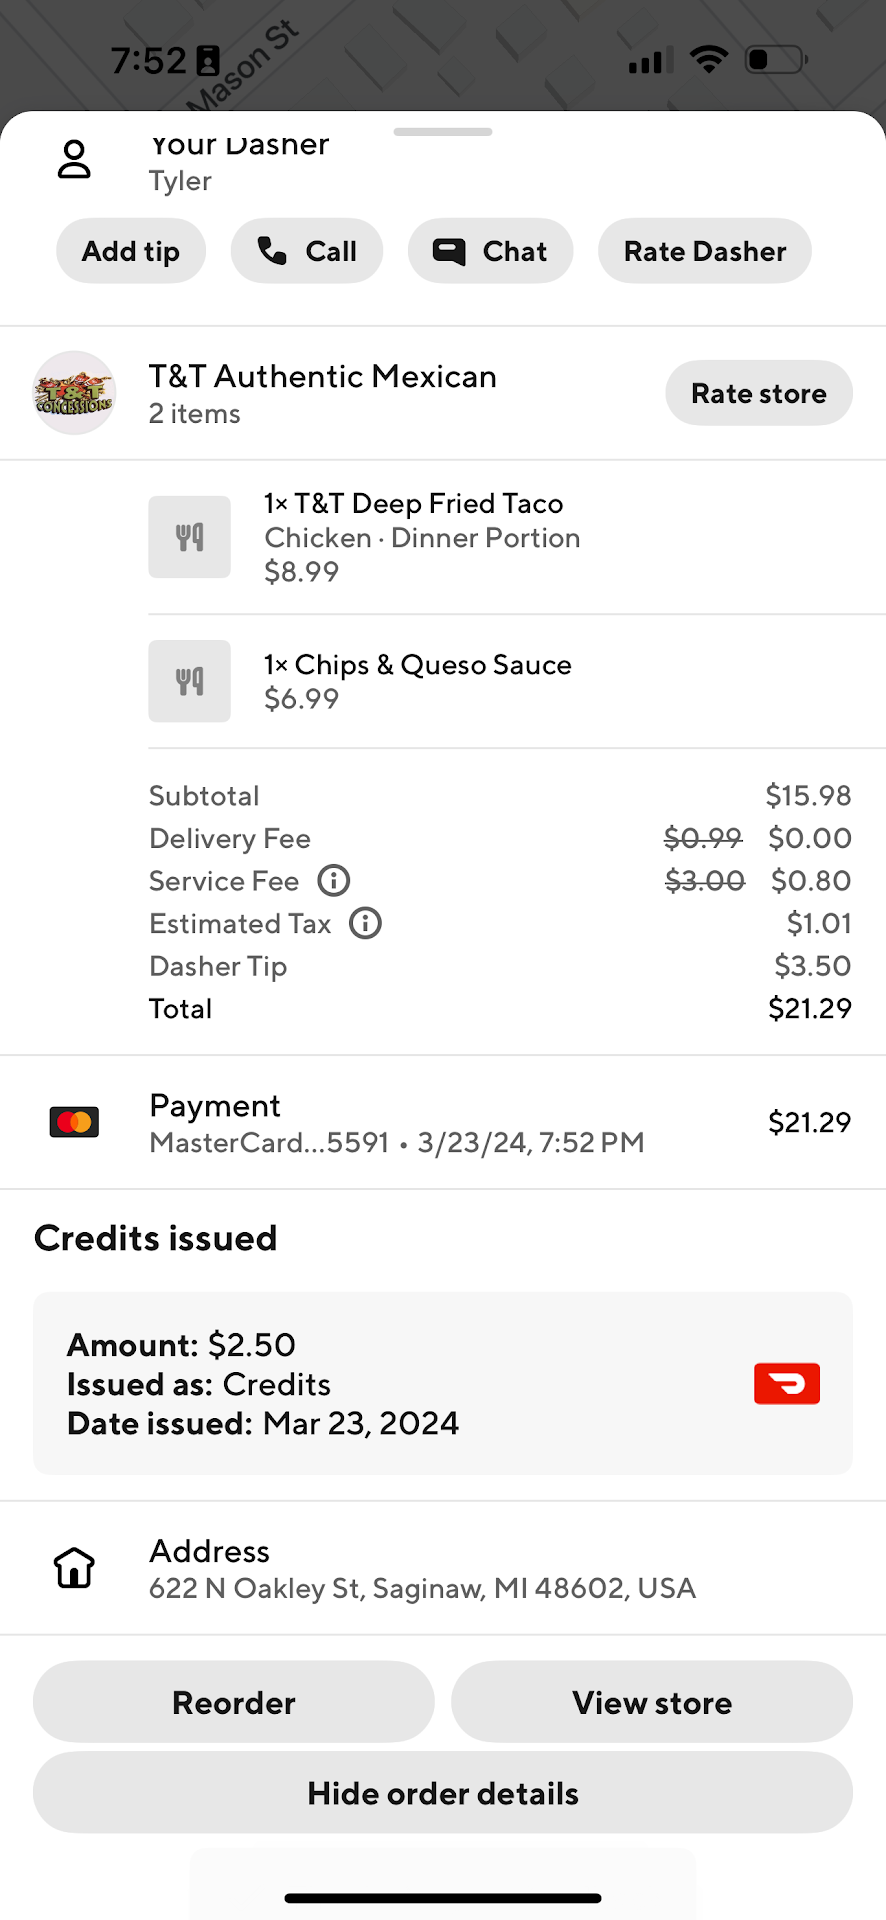Collapse with Hide order details

[443, 1793]
